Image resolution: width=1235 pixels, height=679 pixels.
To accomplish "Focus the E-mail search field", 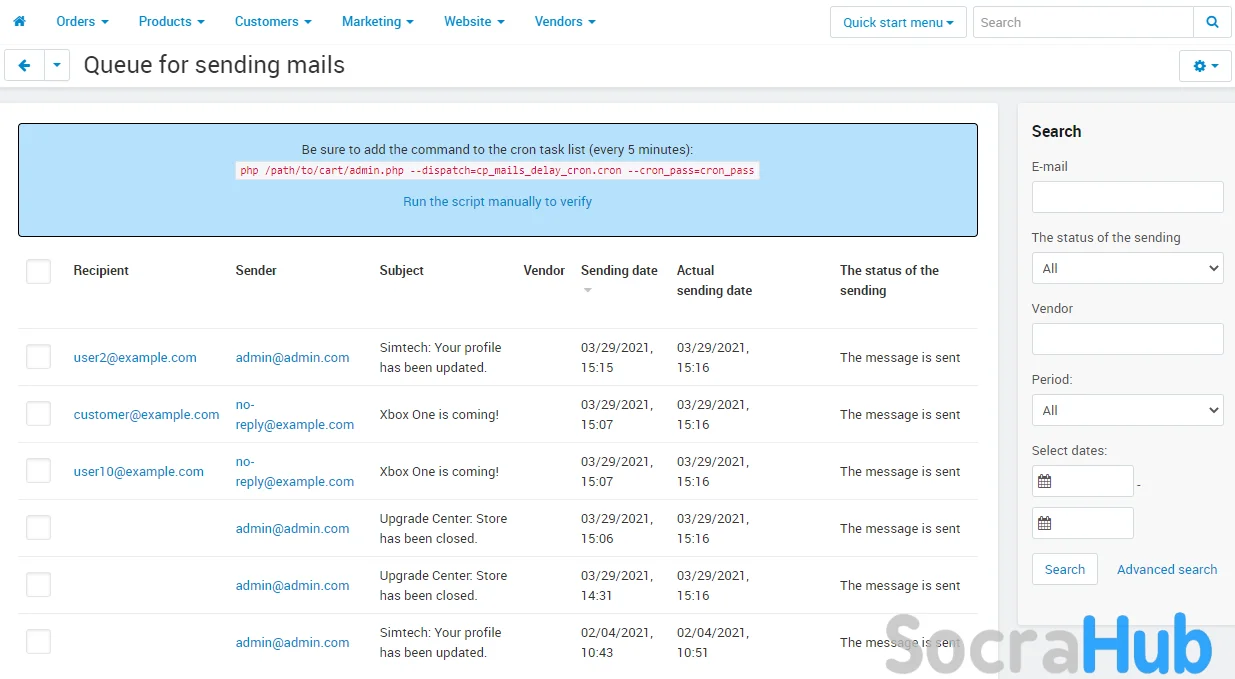I will point(1127,197).
